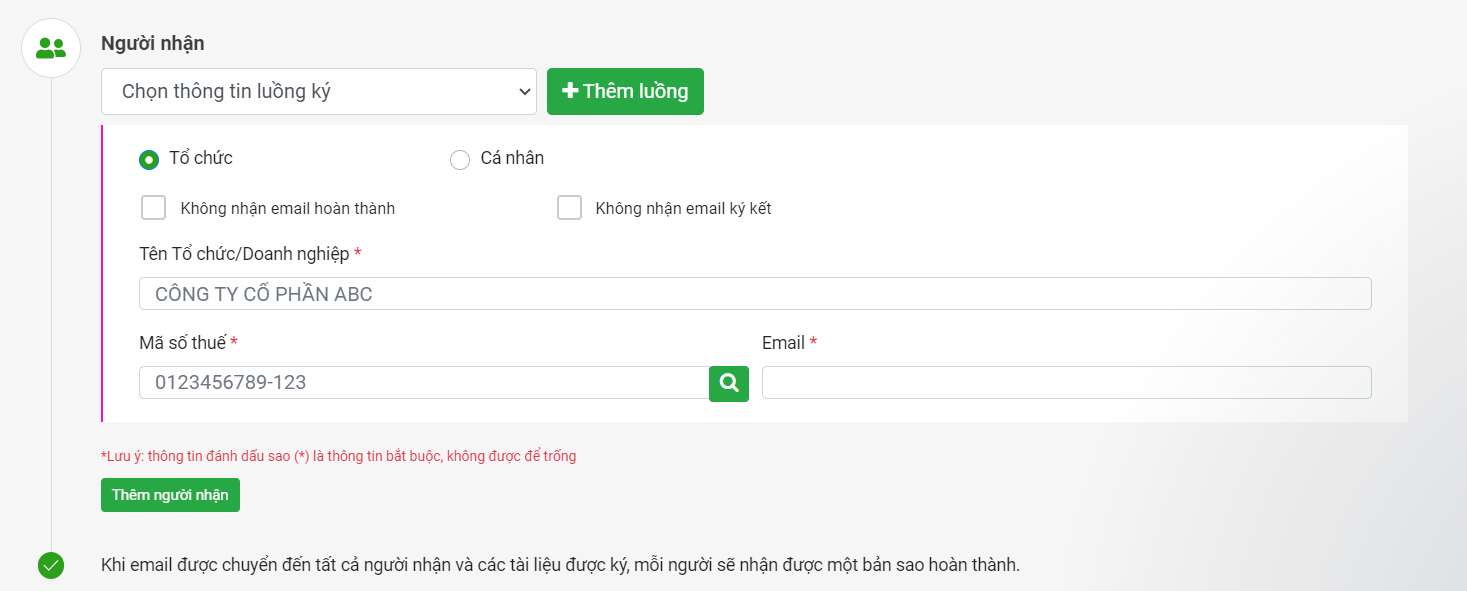
Task: Click the completed copy notice text
Action: pyautogui.click(x=560, y=565)
